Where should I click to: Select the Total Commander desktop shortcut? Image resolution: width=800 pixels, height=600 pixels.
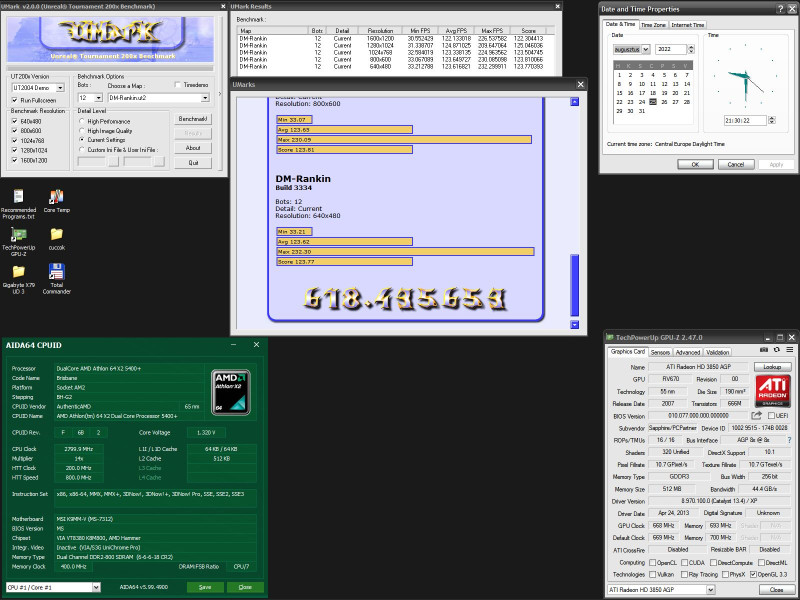(x=56, y=279)
